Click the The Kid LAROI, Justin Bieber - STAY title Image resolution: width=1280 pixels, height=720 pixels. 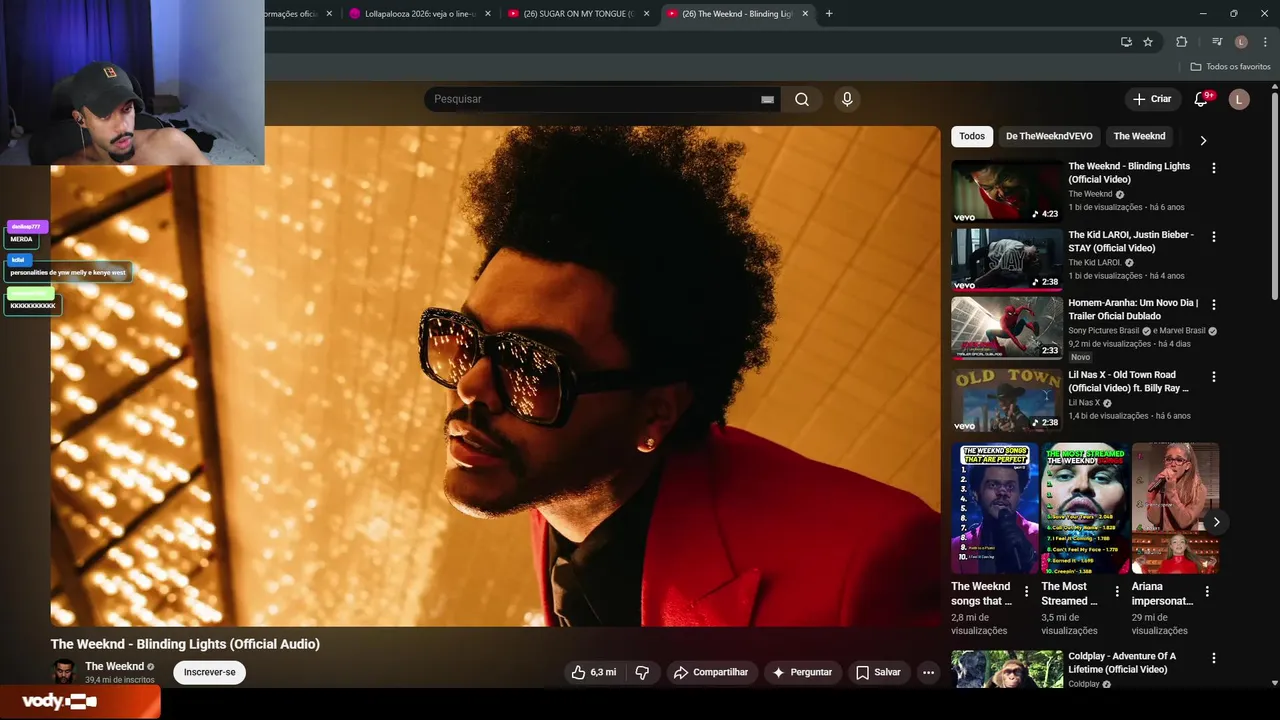[x=1131, y=241]
